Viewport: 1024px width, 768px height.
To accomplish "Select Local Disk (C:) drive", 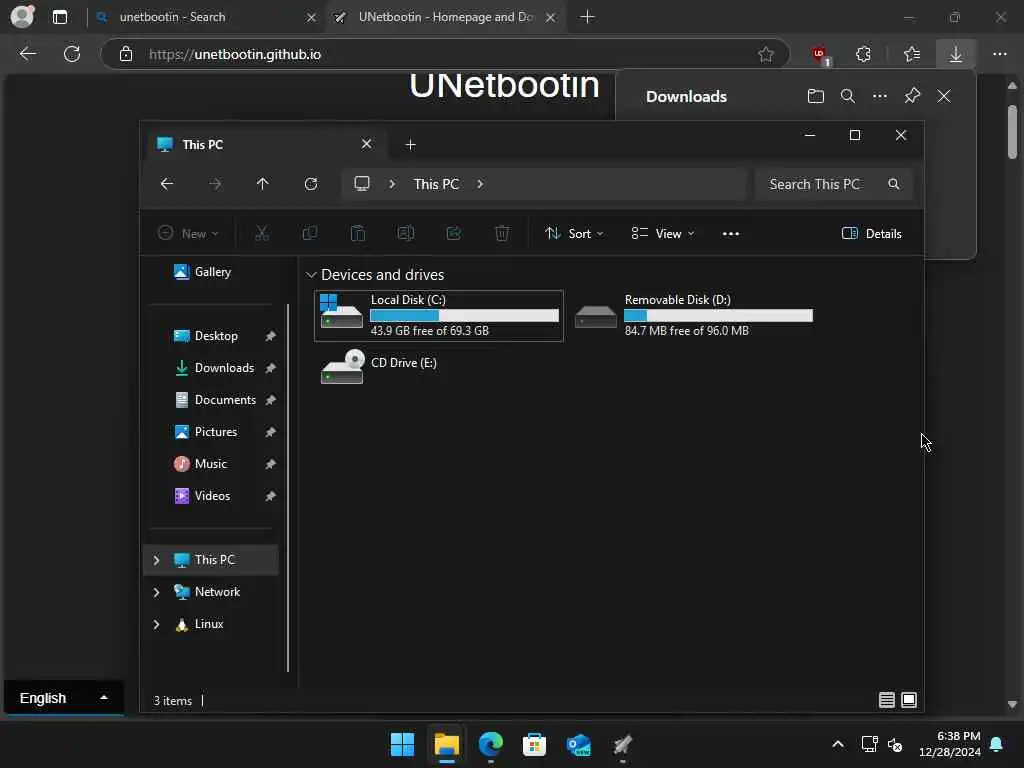I will (x=439, y=315).
